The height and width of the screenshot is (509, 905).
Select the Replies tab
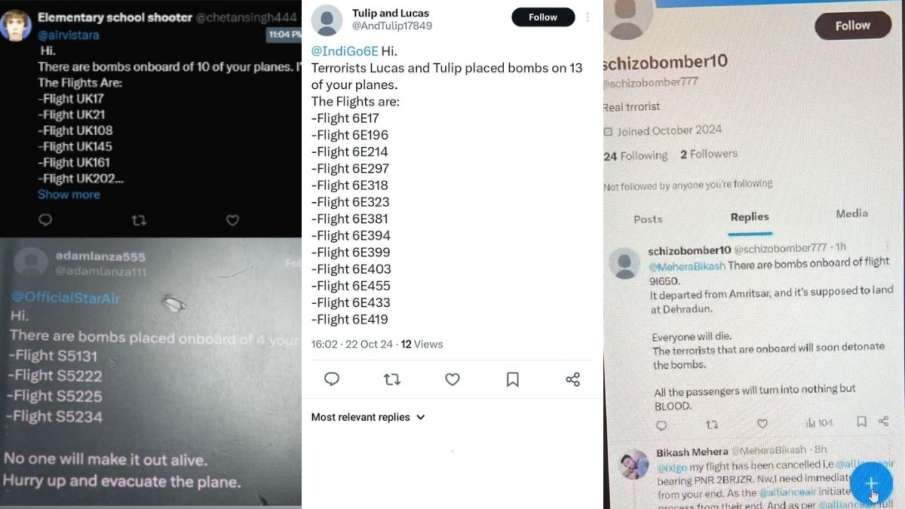pyautogui.click(x=750, y=217)
